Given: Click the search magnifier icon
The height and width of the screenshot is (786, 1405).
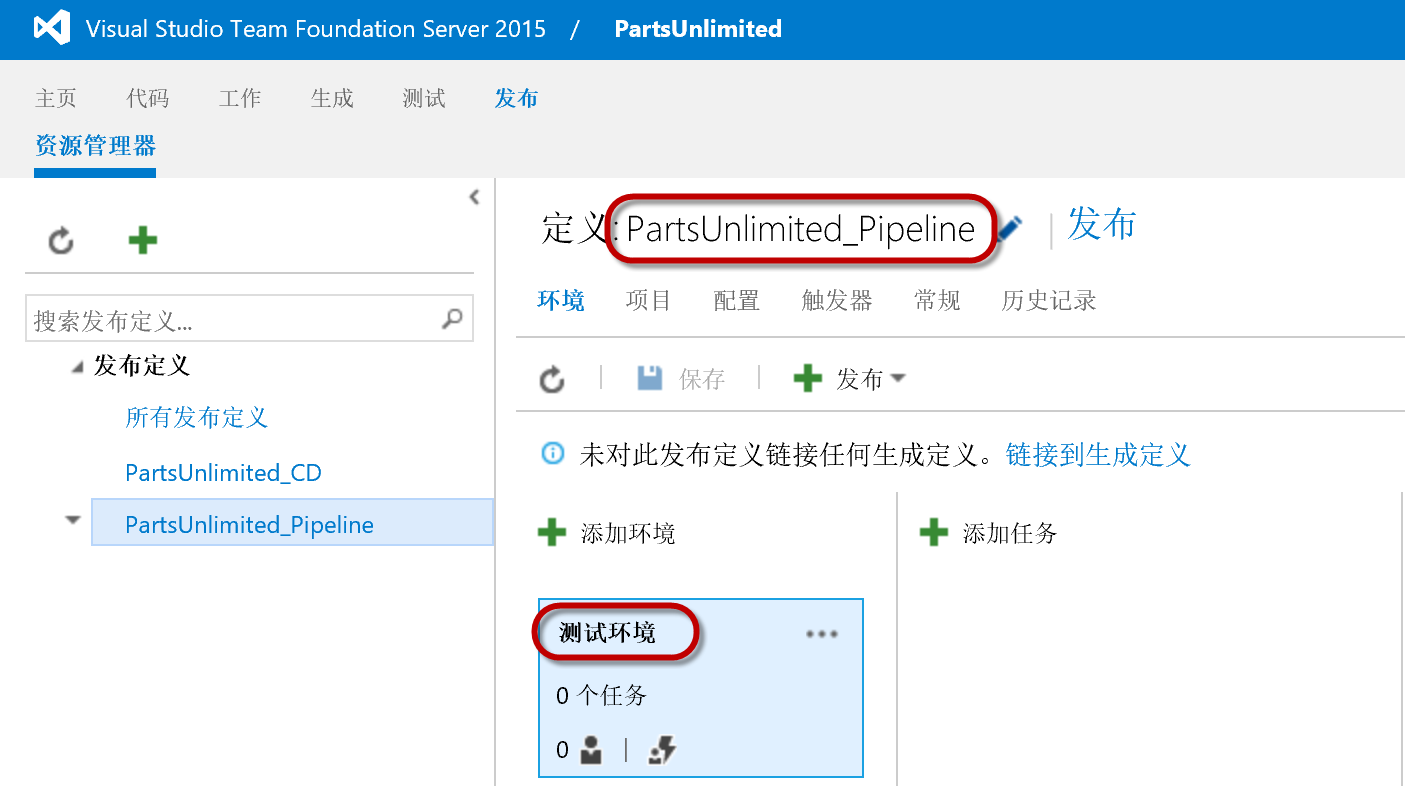Looking at the screenshot, I should (x=452, y=319).
